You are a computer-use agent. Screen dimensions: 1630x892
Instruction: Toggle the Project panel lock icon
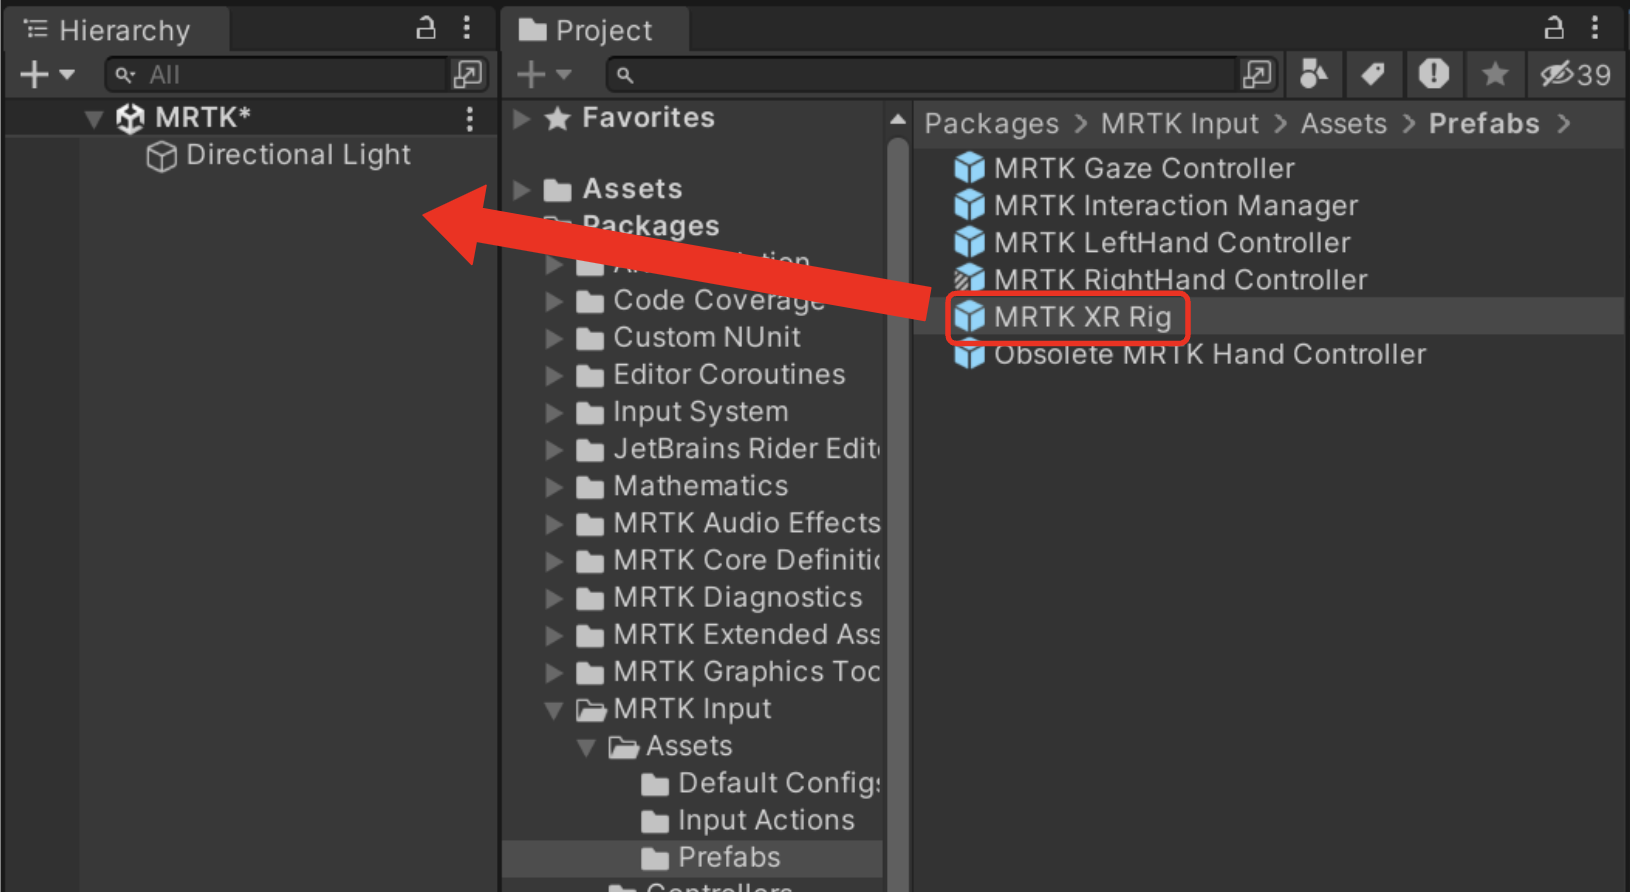pos(1554,28)
